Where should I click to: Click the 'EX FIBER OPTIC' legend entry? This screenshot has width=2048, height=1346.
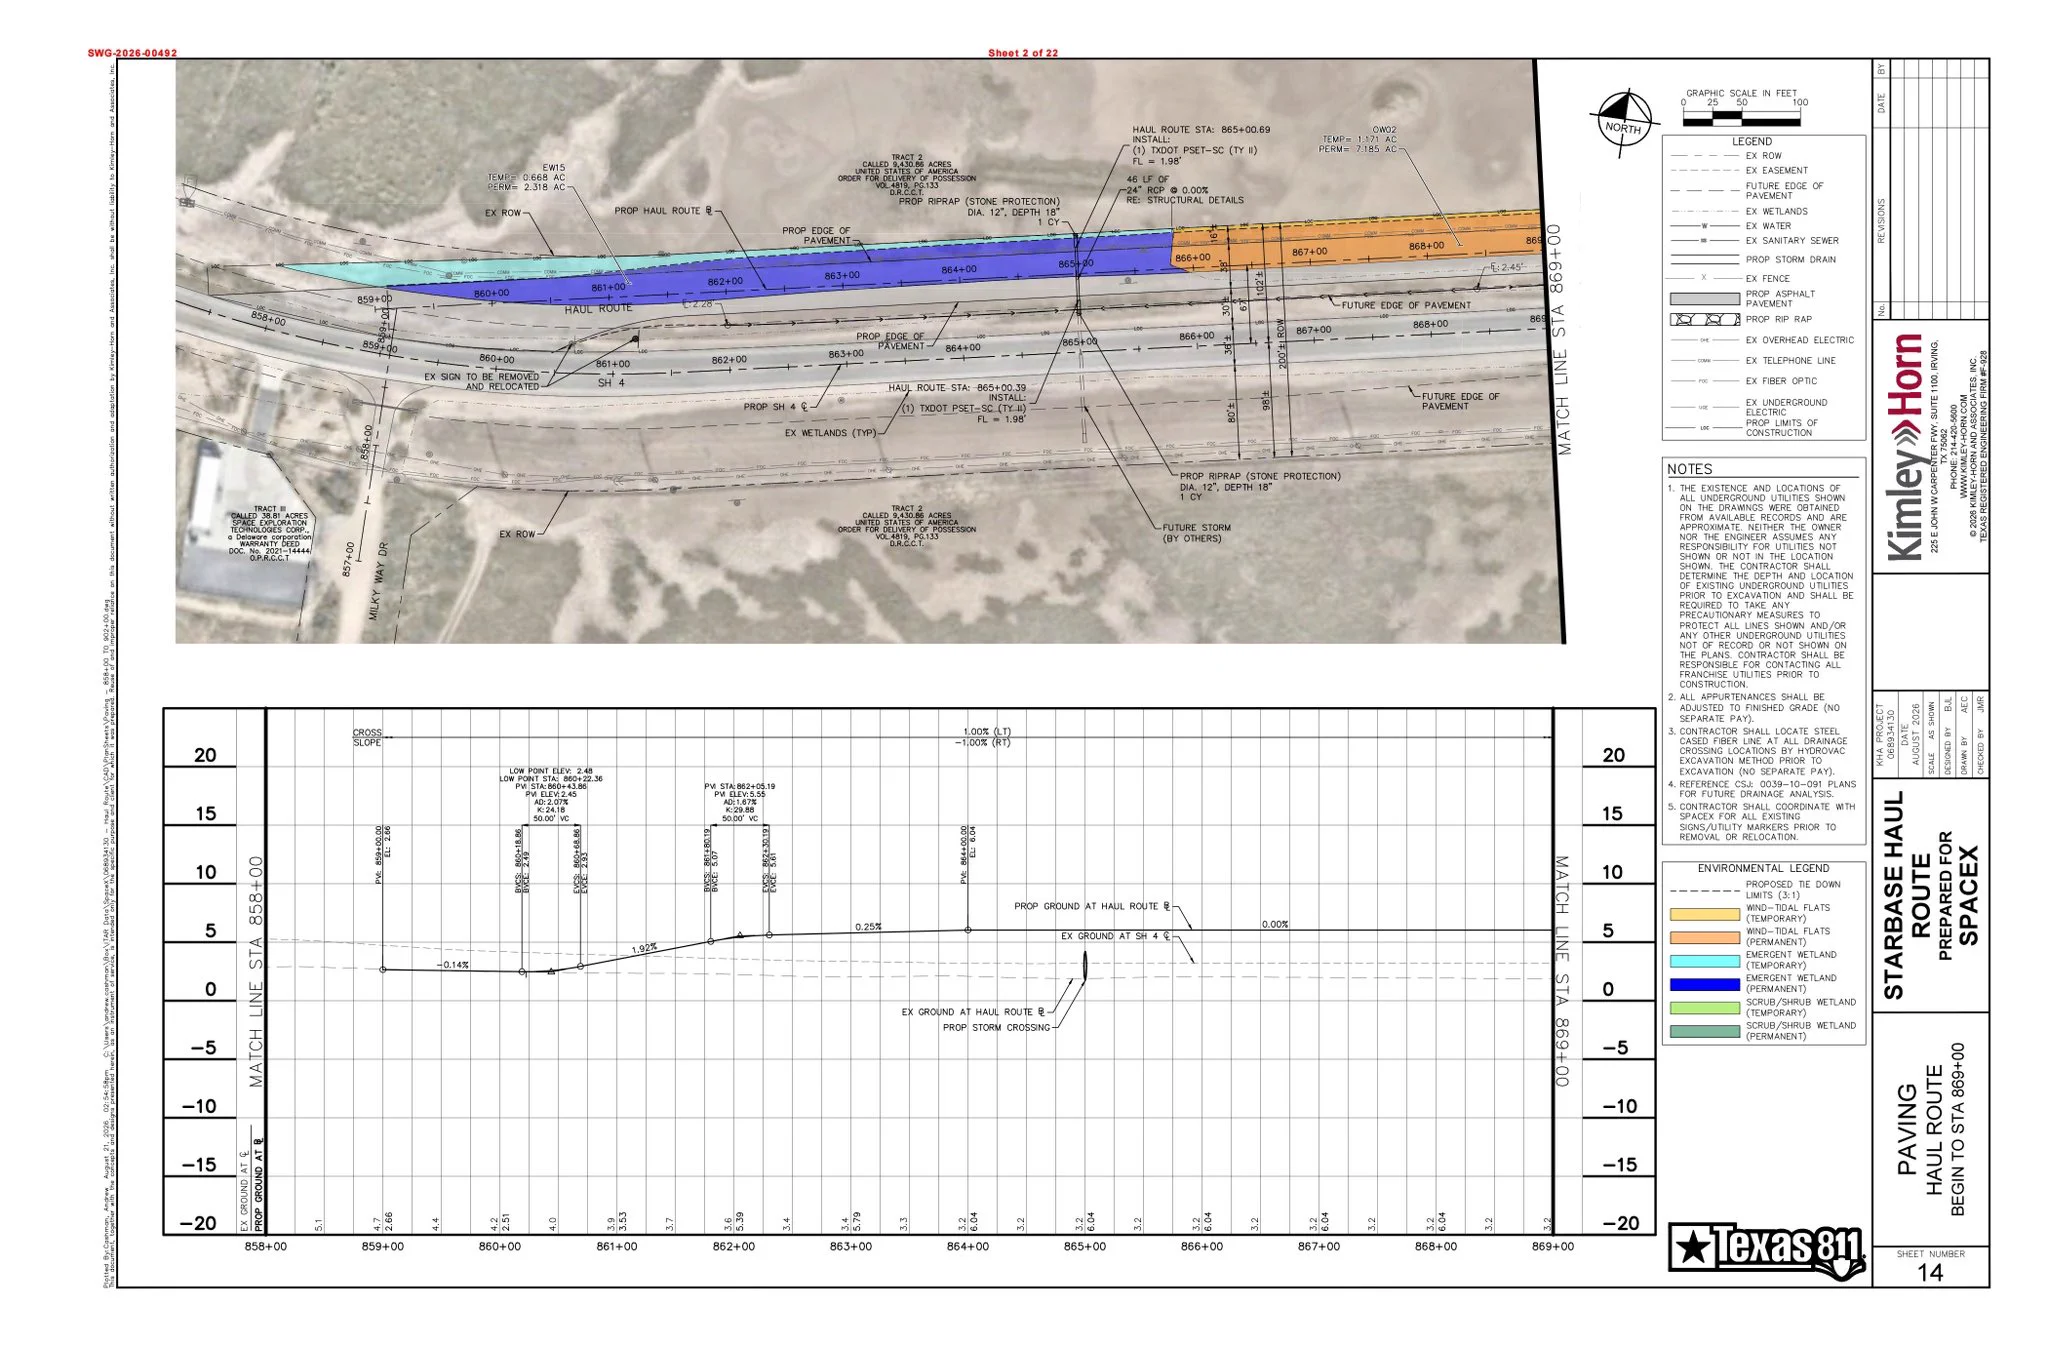[x=1782, y=381]
